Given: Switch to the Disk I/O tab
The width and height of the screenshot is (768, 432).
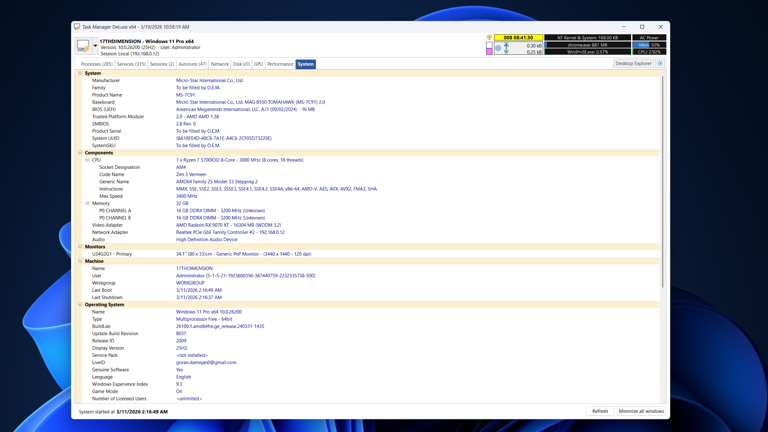Looking at the screenshot, I should click(241, 64).
